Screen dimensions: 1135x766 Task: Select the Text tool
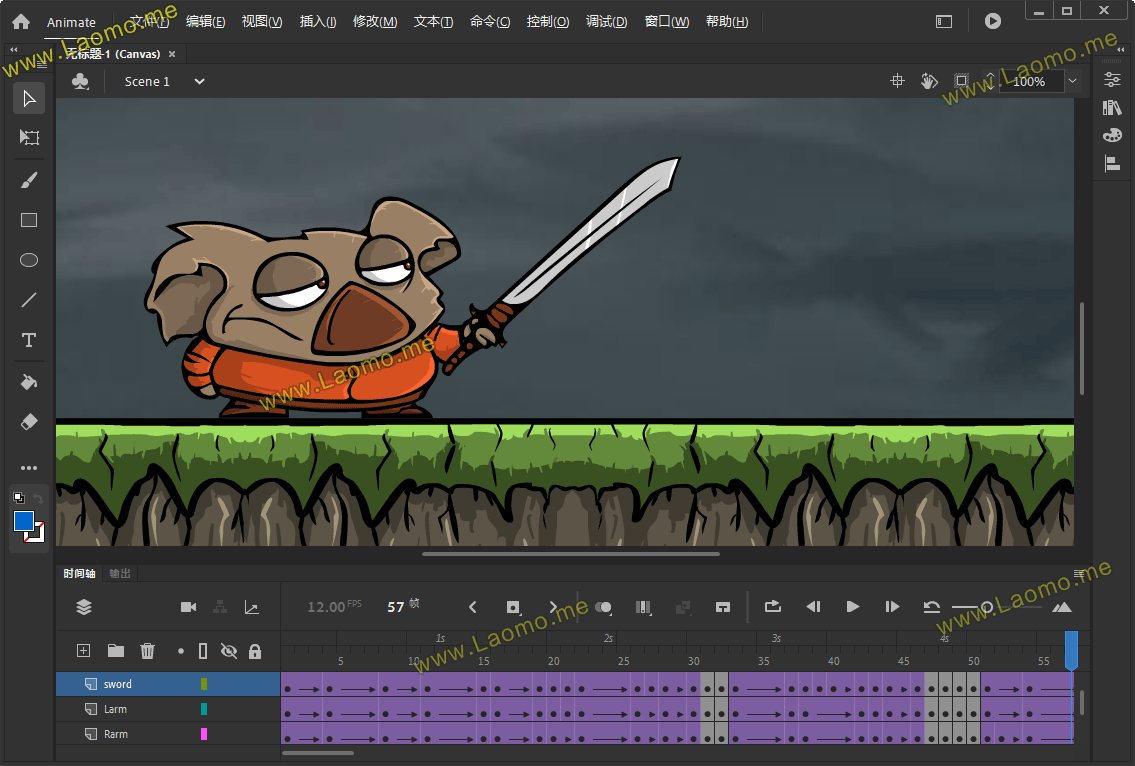tap(29, 340)
